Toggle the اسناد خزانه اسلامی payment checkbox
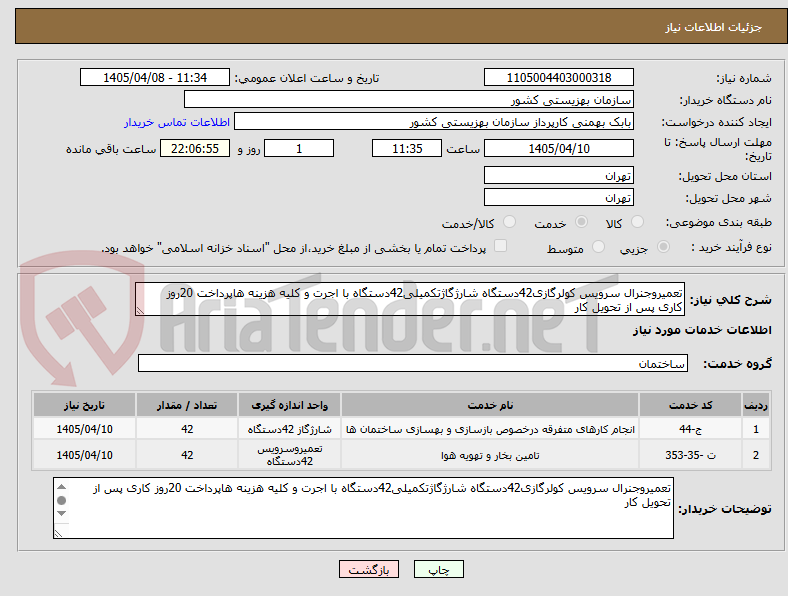Viewport: 788px width, 596px height. 501,246
